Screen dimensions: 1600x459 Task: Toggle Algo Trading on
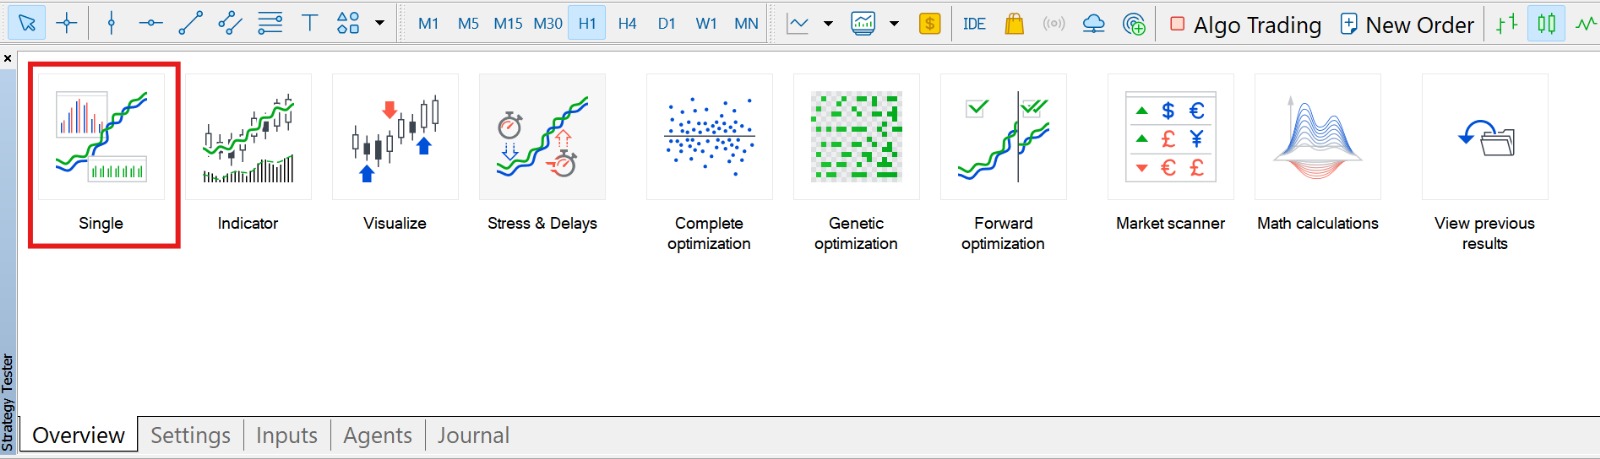(x=1245, y=25)
